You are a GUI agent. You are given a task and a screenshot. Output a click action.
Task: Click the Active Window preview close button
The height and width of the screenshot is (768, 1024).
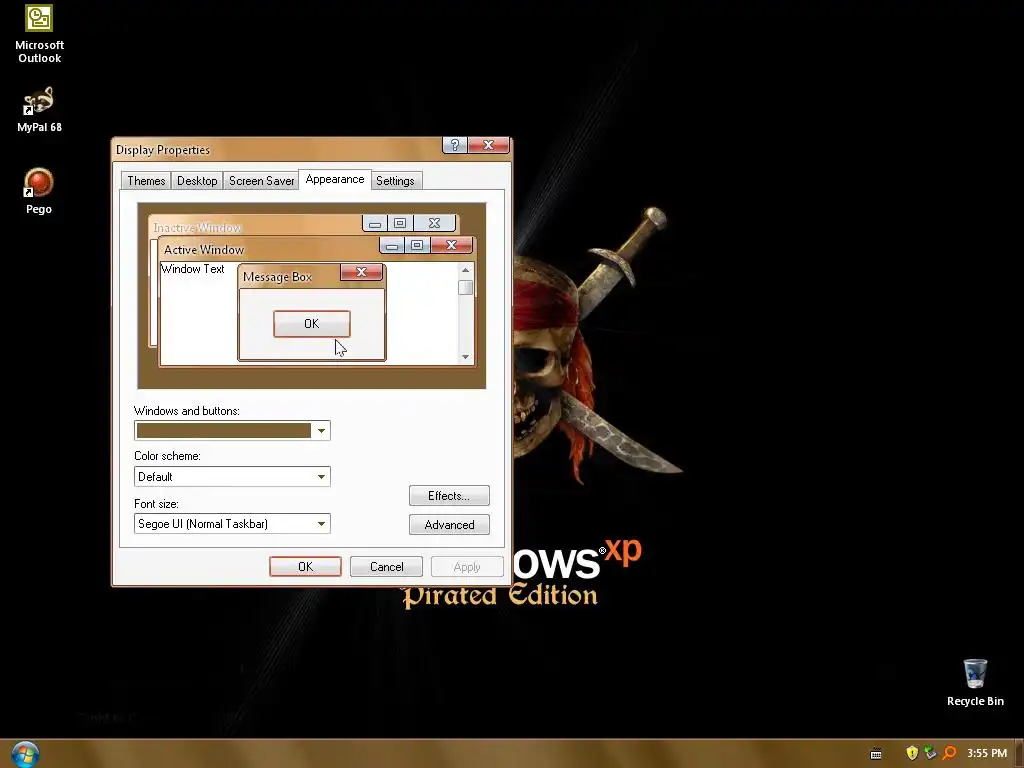(x=451, y=246)
